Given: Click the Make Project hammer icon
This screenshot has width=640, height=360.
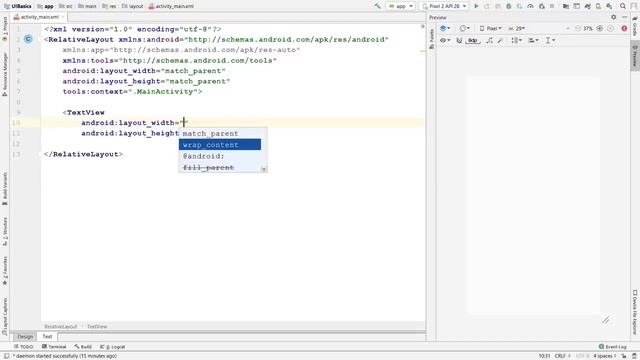Looking at the screenshot, I should coord(378,6).
